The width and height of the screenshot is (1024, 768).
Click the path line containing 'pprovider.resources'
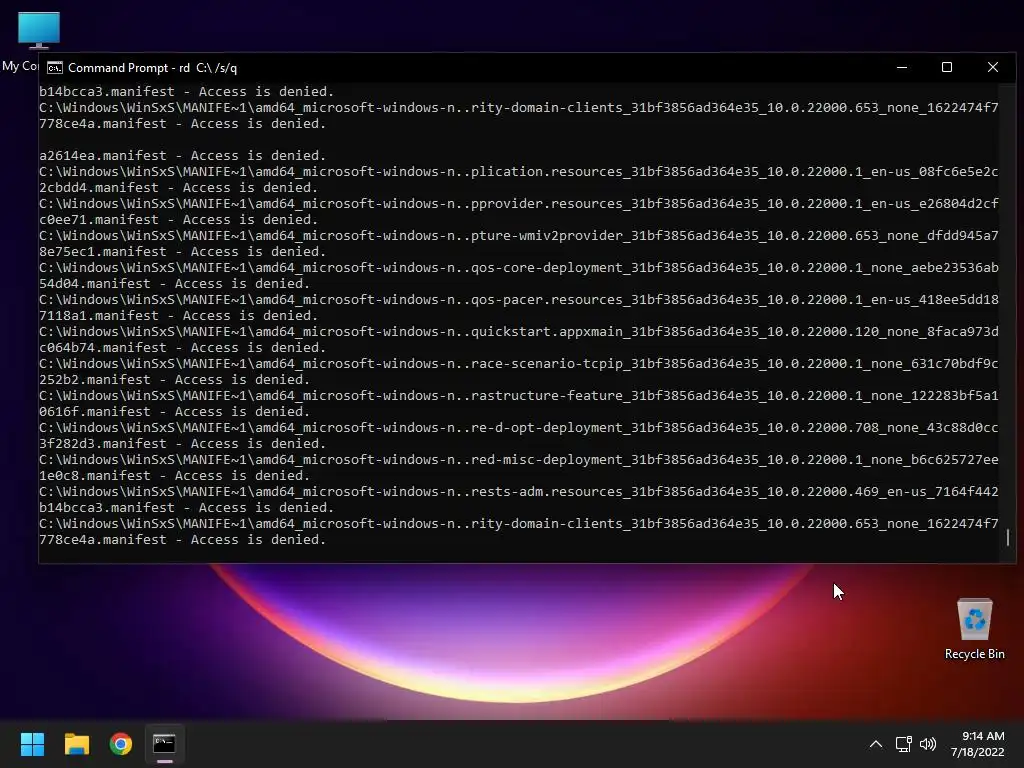click(519, 204)
